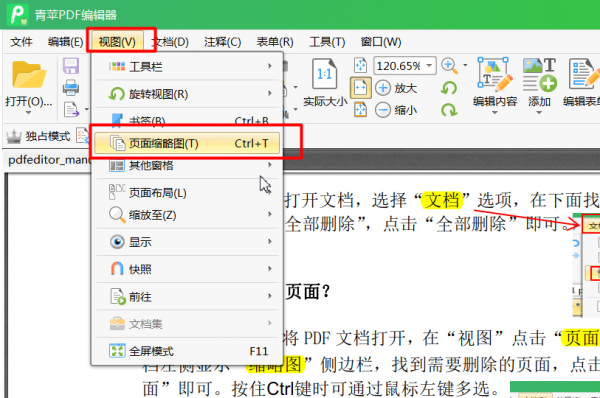This screenshot has height=398, width=600.
Task: Click the highlighted fit width icon
Action: 360,88
